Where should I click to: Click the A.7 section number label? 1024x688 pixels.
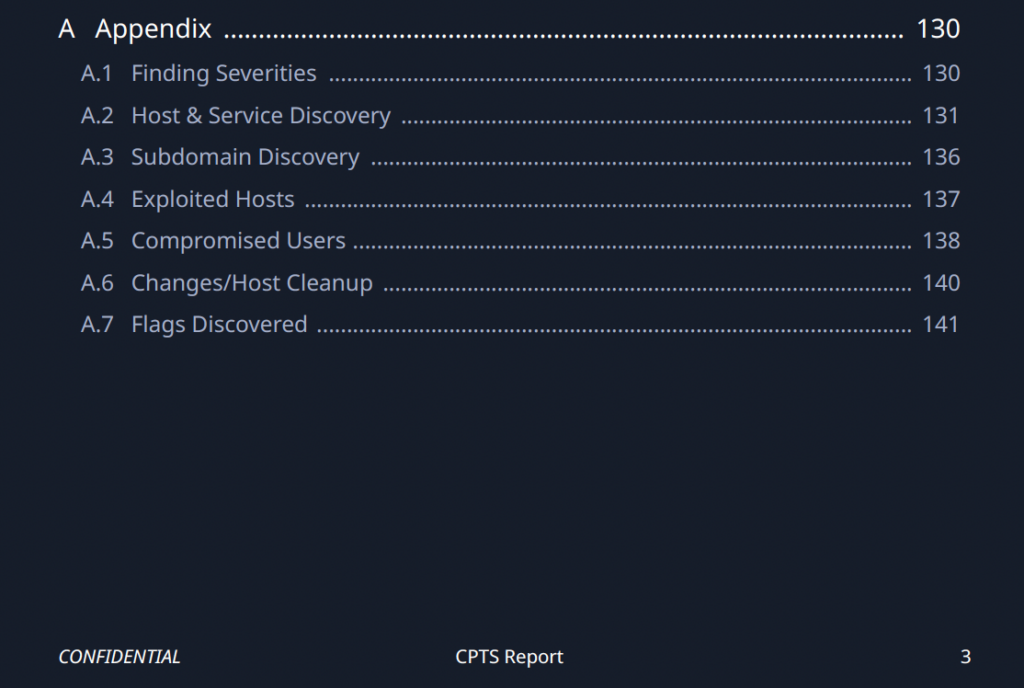pos(97,324)
